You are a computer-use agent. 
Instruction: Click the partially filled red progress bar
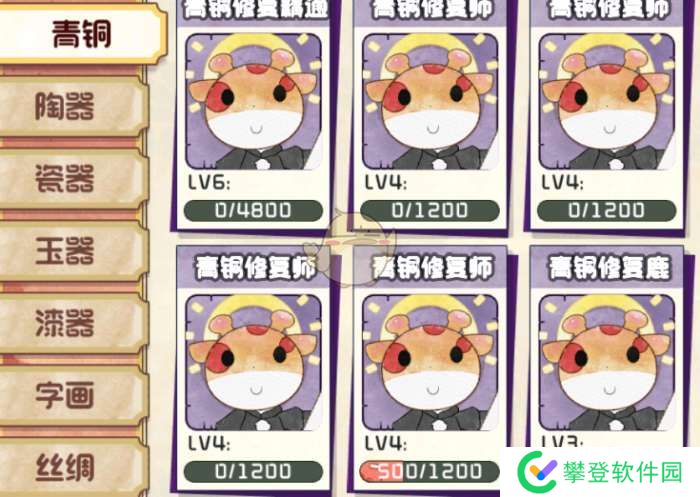pyautogui.click(x=430, y=472)
